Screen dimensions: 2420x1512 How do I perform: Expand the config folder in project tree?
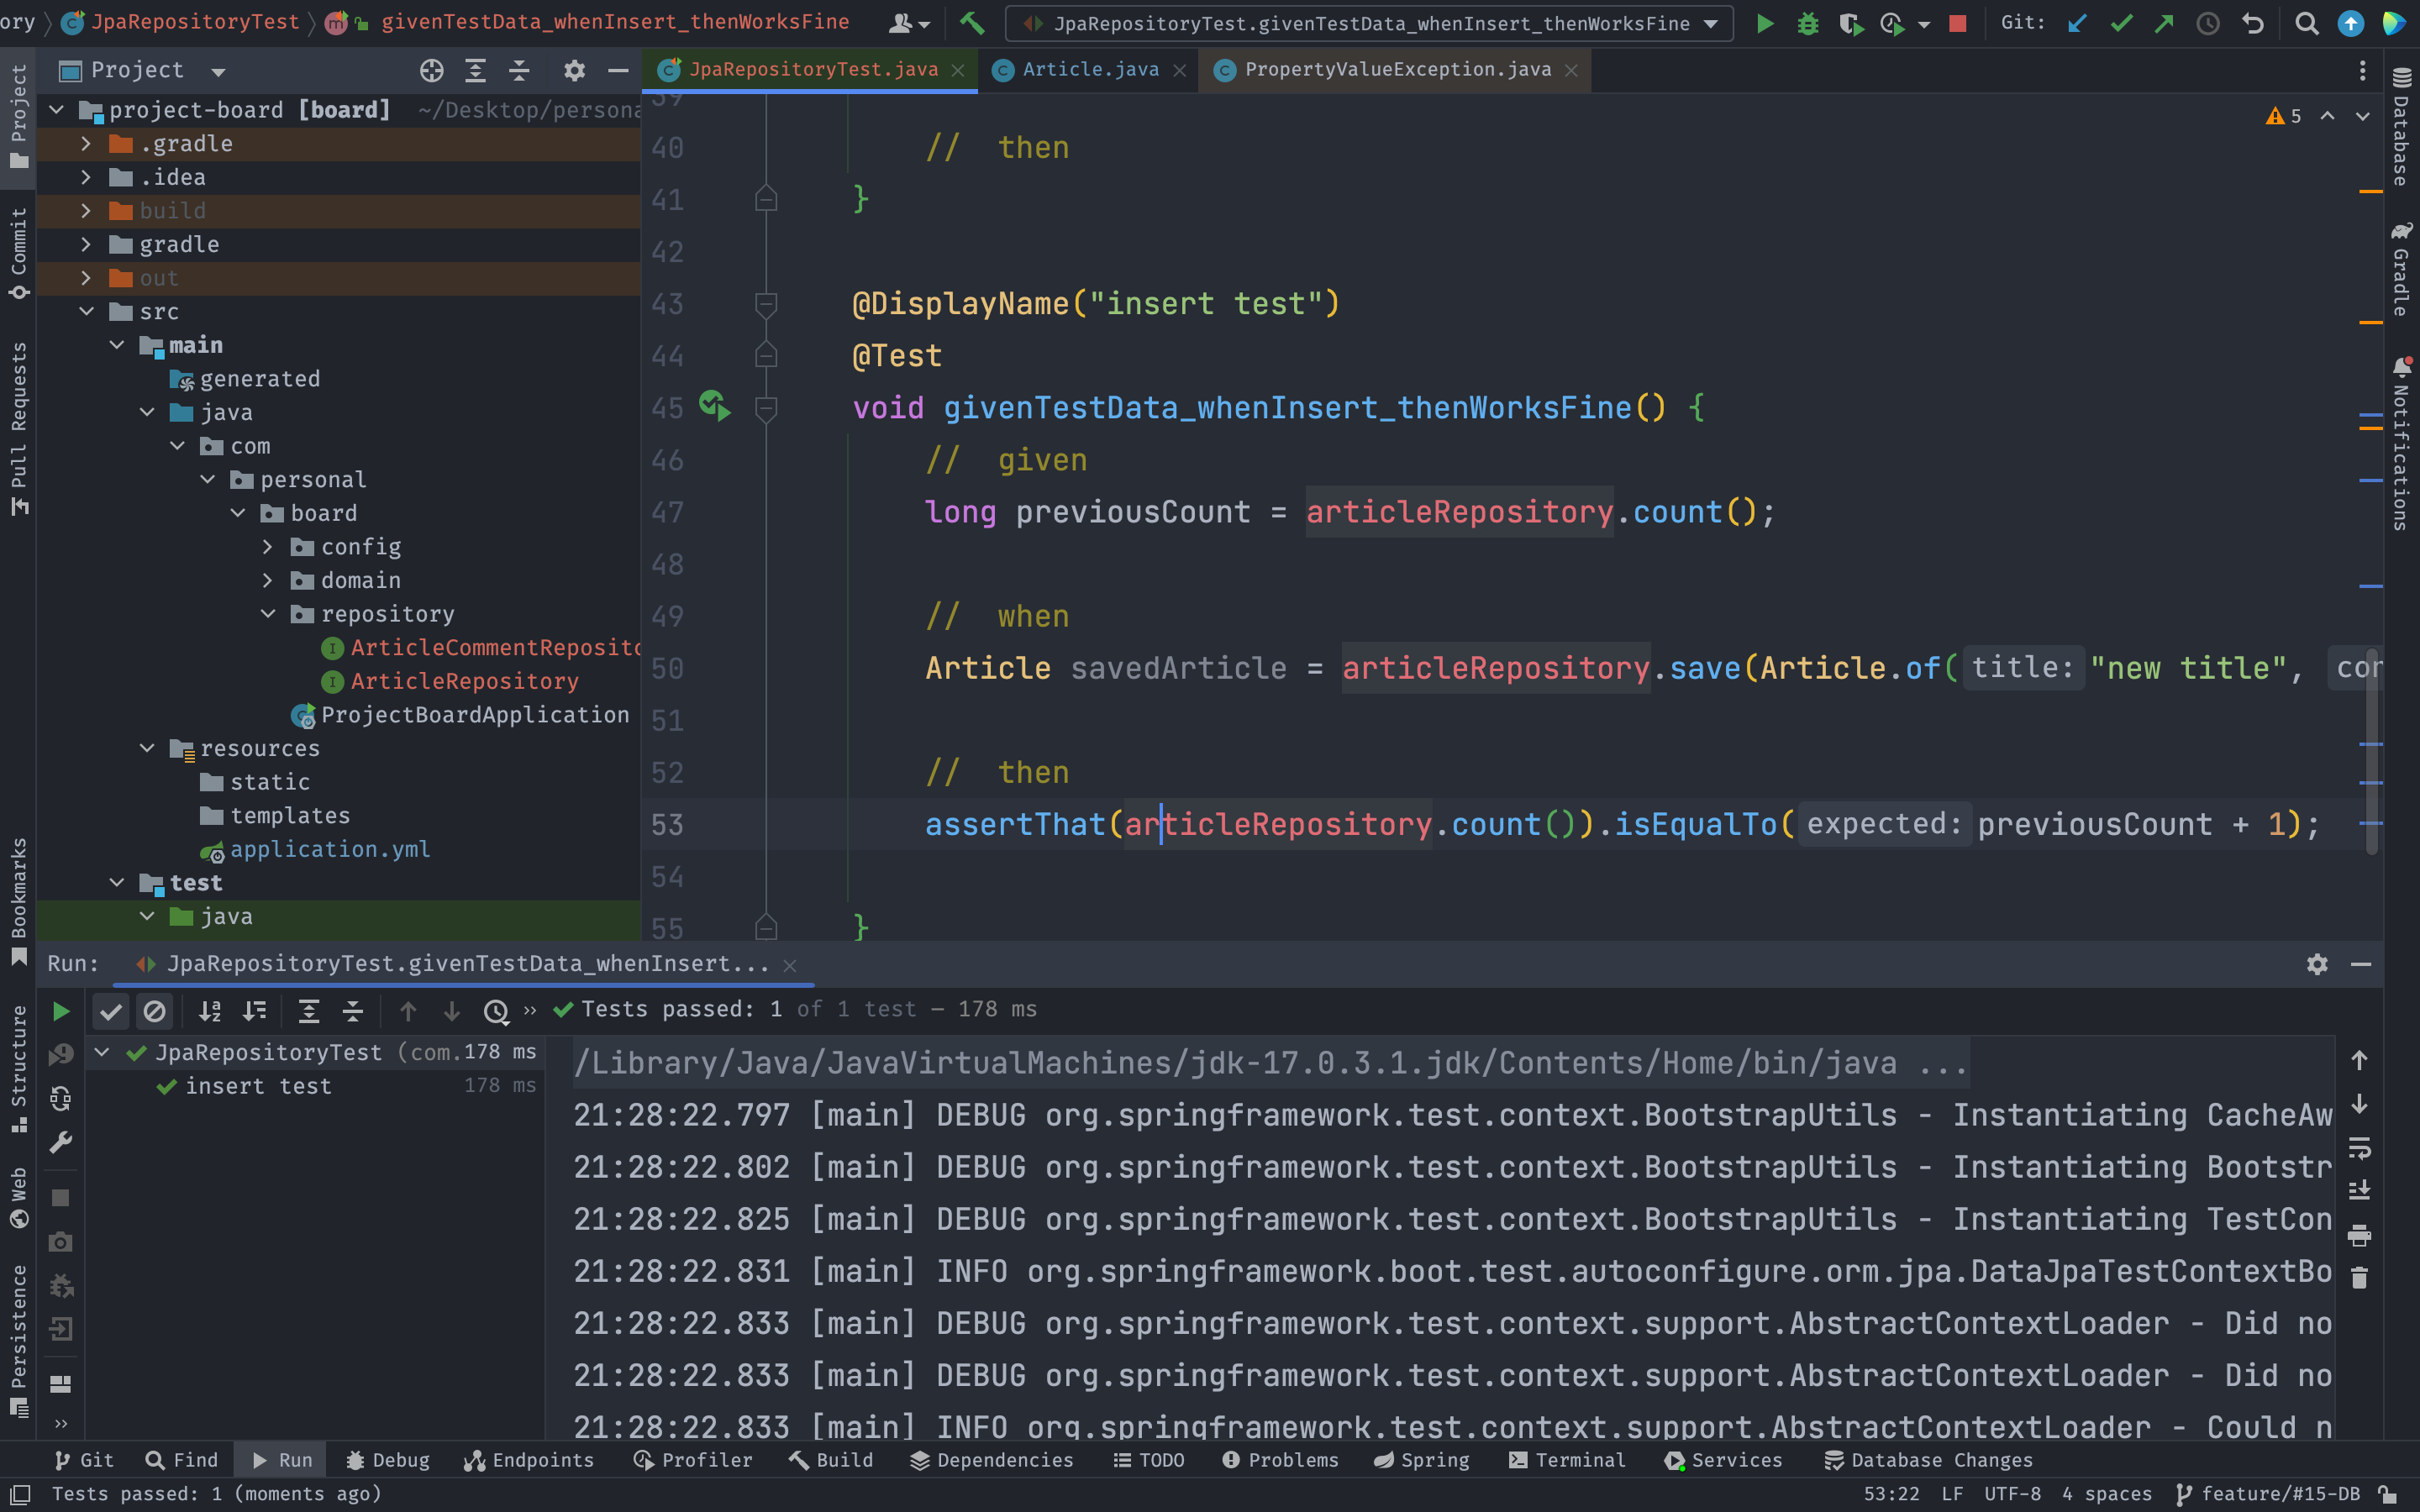coord(267,547)
